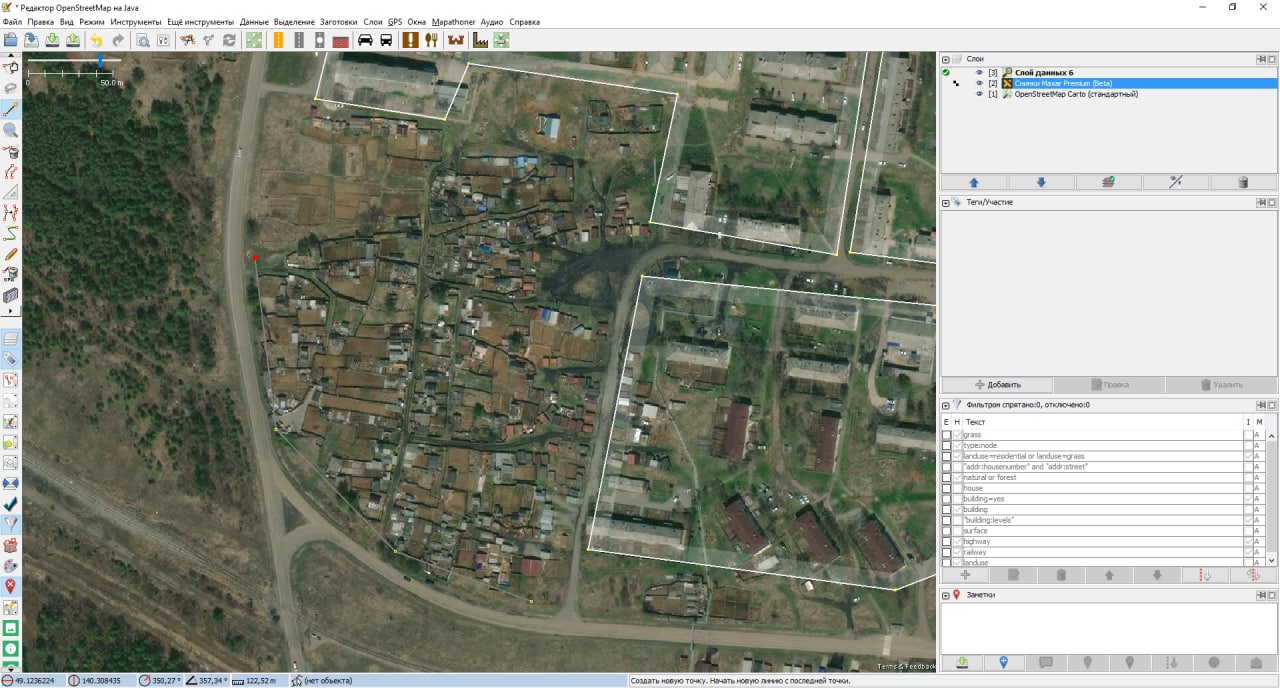The width and height of the screenshot is (1280, 688).
Task: Select the OpenStreetMap Carto layer row
Action: tap(1109, 94)
